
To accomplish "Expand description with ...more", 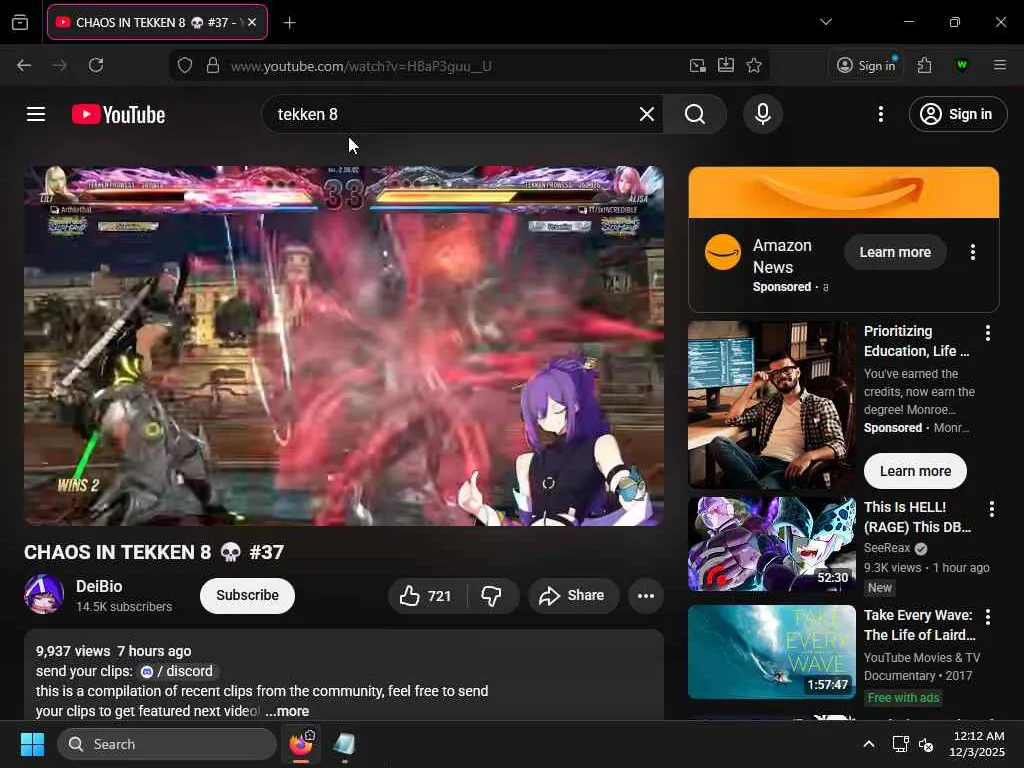I will tap(287, 711).
